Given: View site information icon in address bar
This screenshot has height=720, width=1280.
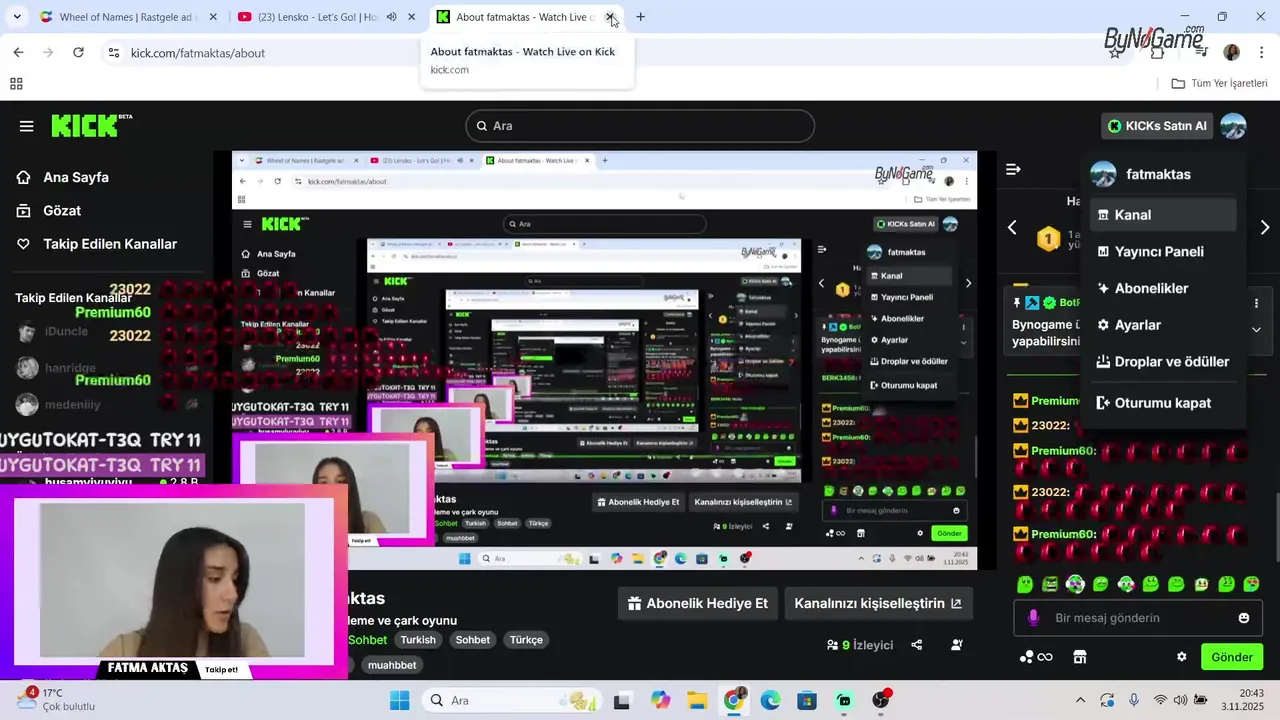Looking at the screenshot, I should pyautogui.click(x=113, y=52).
